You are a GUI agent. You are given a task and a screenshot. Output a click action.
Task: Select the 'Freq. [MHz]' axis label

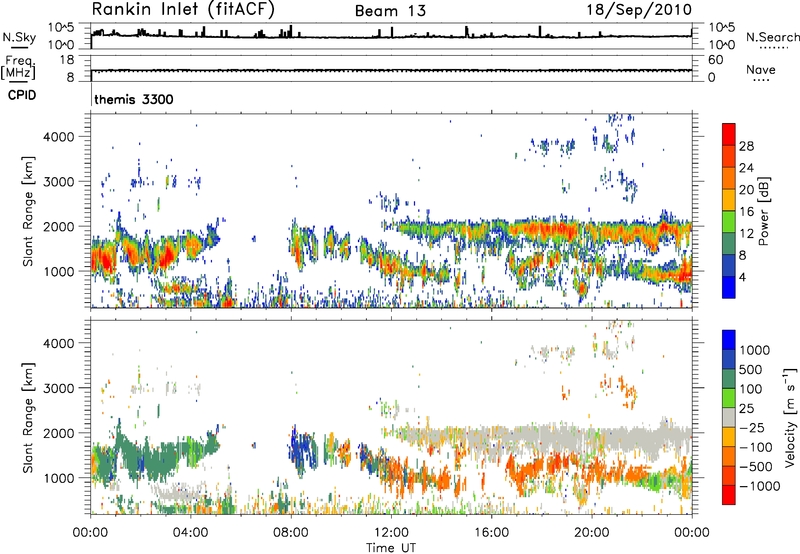pos(18,68)
